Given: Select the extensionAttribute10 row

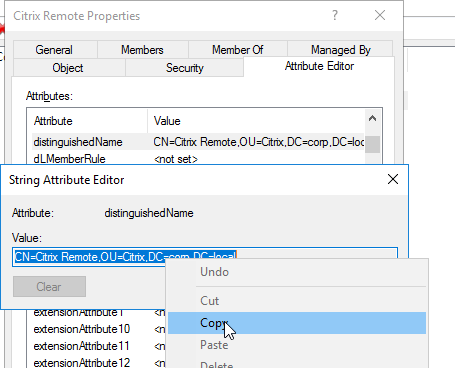Looking at the screenshot, I should point(99,329).
